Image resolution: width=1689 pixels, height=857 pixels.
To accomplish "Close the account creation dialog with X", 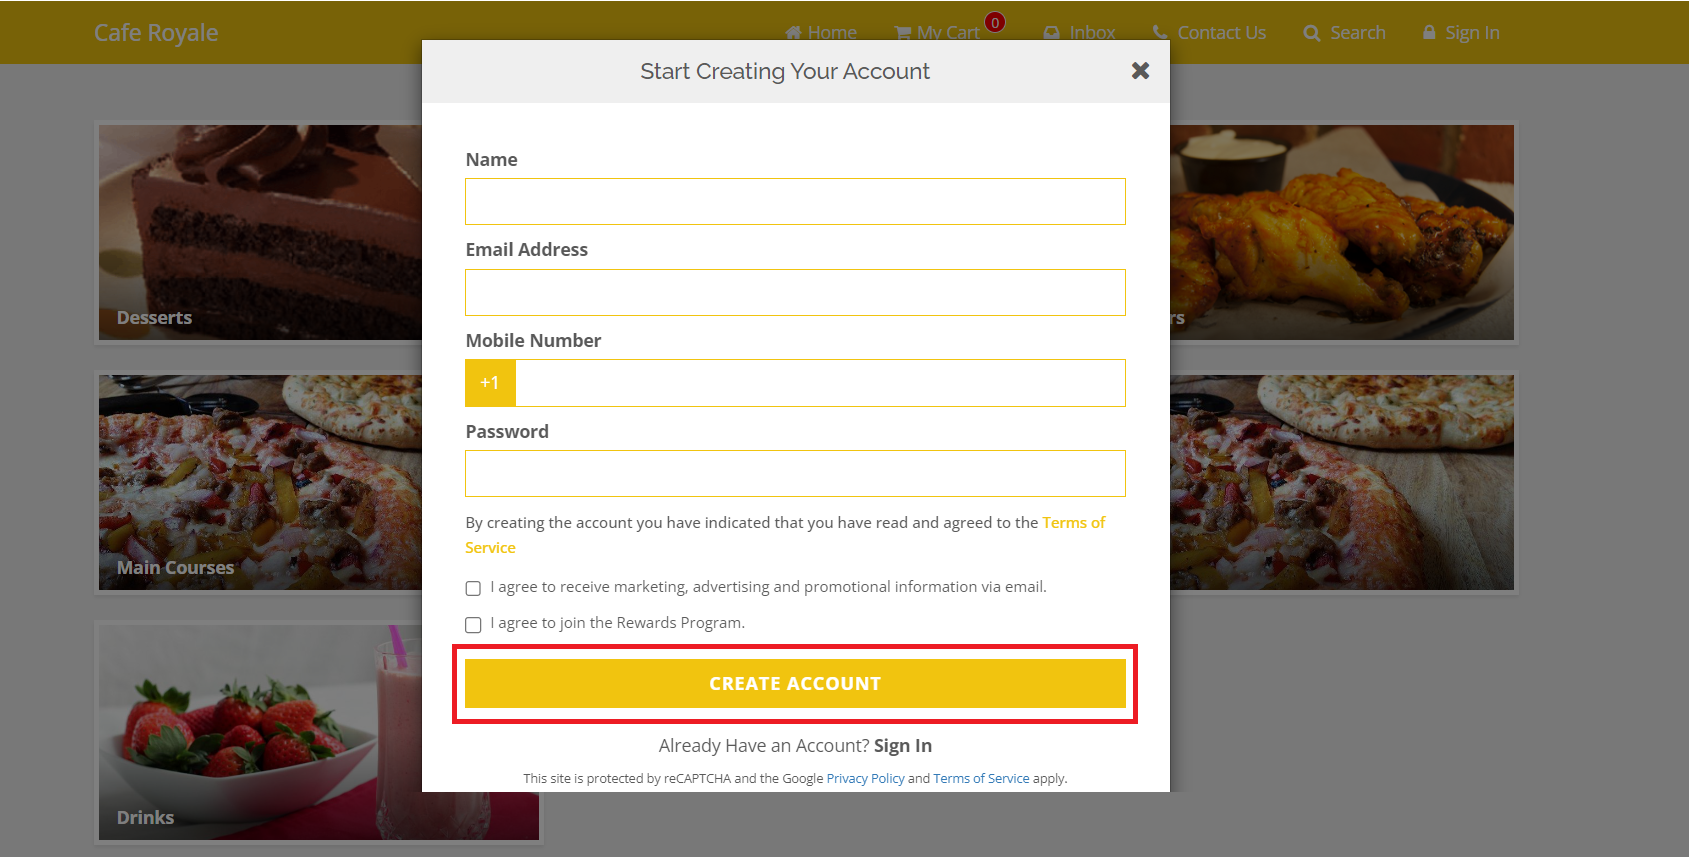I will (1140, 71).
